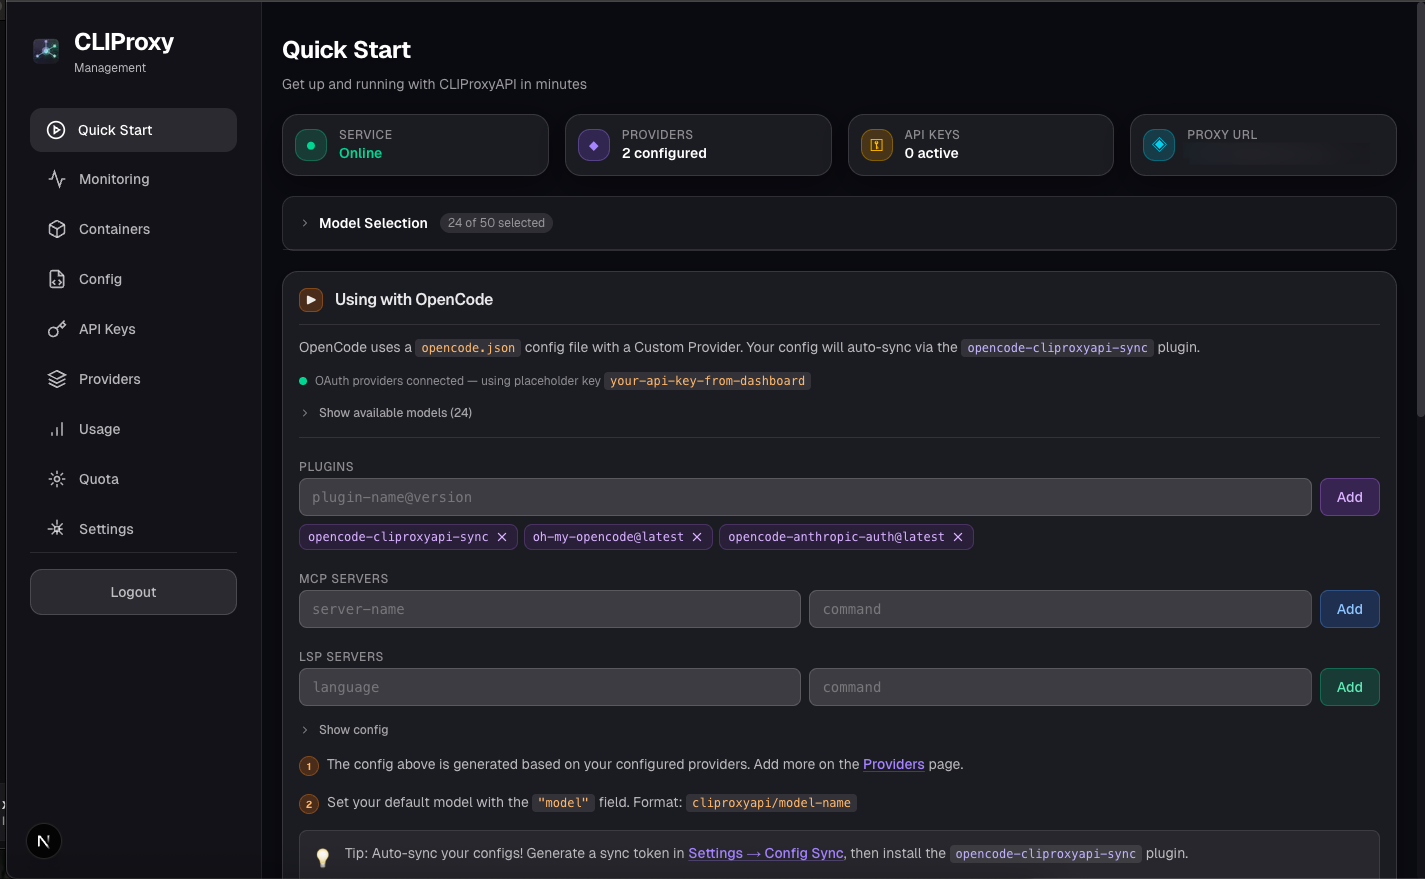
Task: Click the cyan Proxy URL card icon
Action: pyautogui.click(x=1159, y=145)
